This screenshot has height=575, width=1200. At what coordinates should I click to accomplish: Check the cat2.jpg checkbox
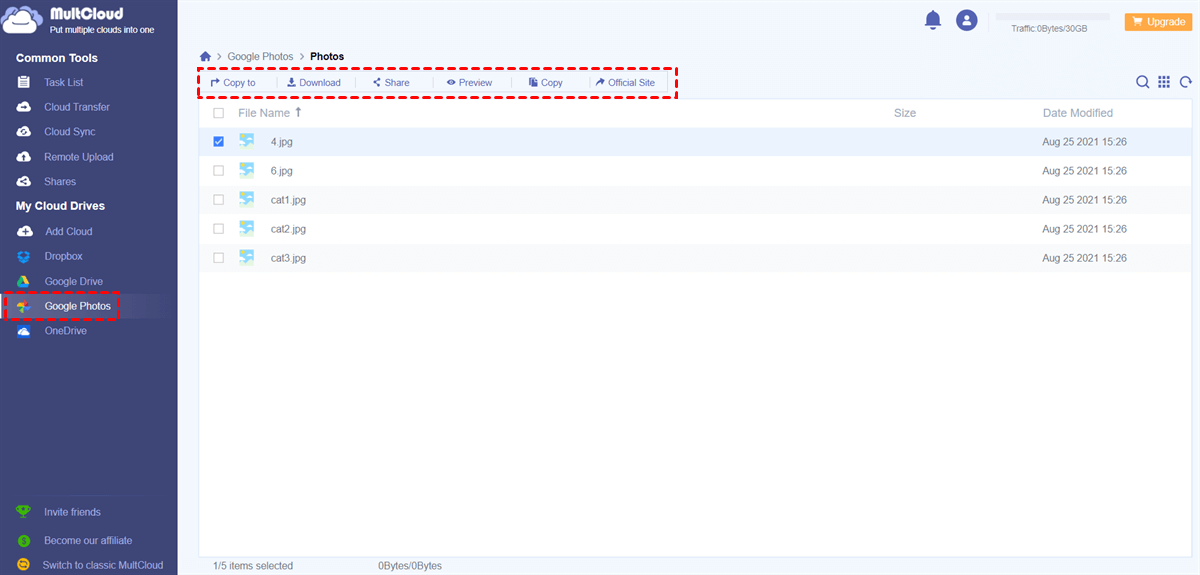pyautogui.click(x=219, y=229)
